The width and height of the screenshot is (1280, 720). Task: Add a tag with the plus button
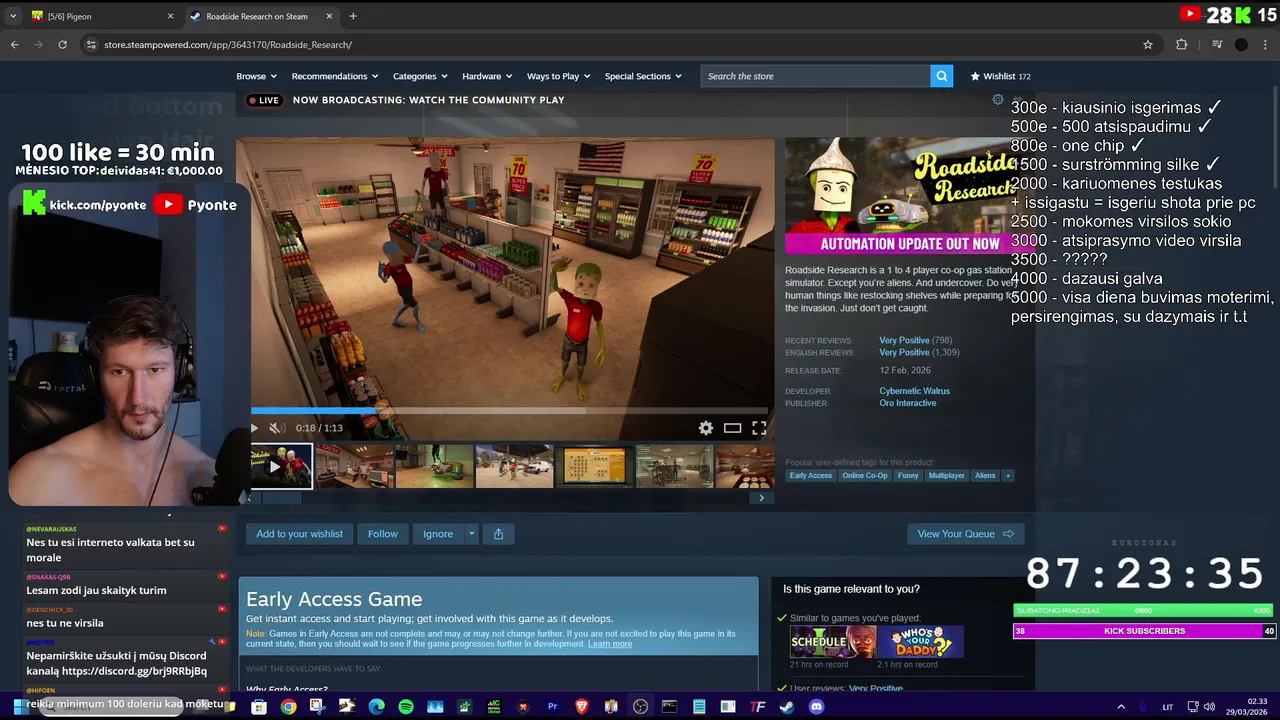click(x=1008, y=476)
